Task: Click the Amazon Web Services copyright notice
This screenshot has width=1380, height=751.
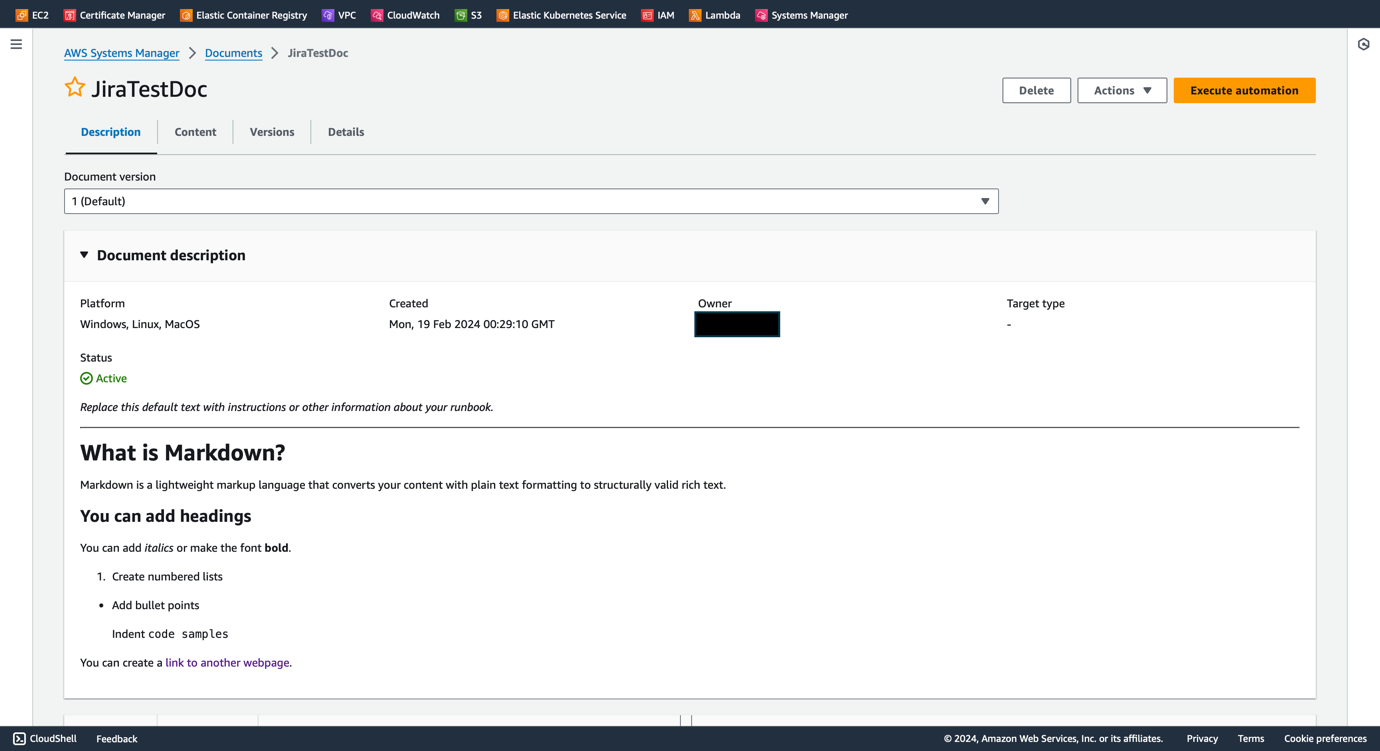Action: [1053, 739]
